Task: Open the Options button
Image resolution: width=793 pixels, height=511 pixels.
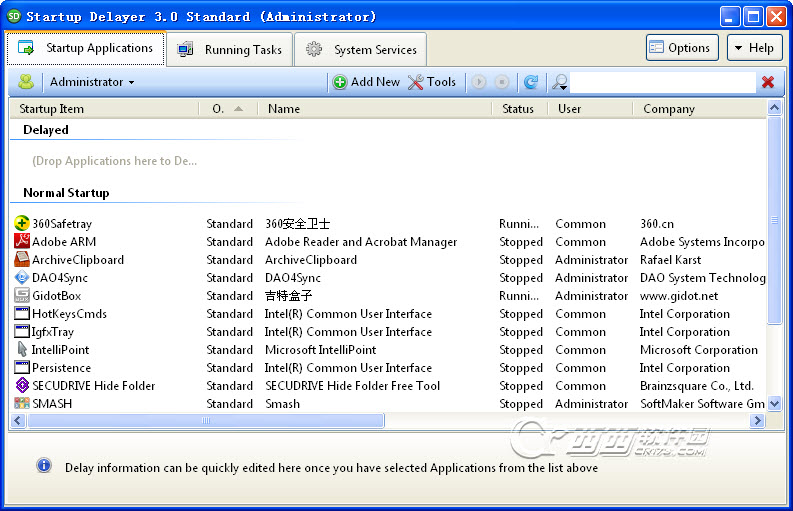Action: (680, 48)
